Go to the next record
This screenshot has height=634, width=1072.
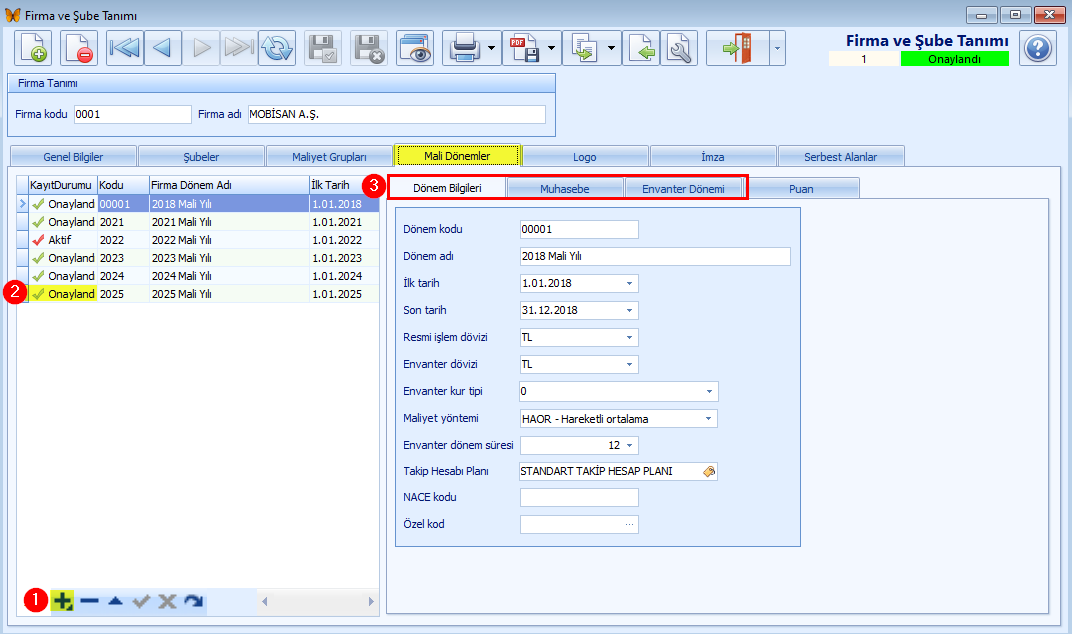tap(201, 48)
